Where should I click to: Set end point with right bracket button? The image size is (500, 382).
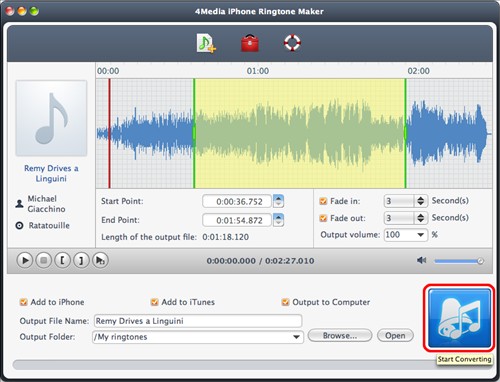81,260
